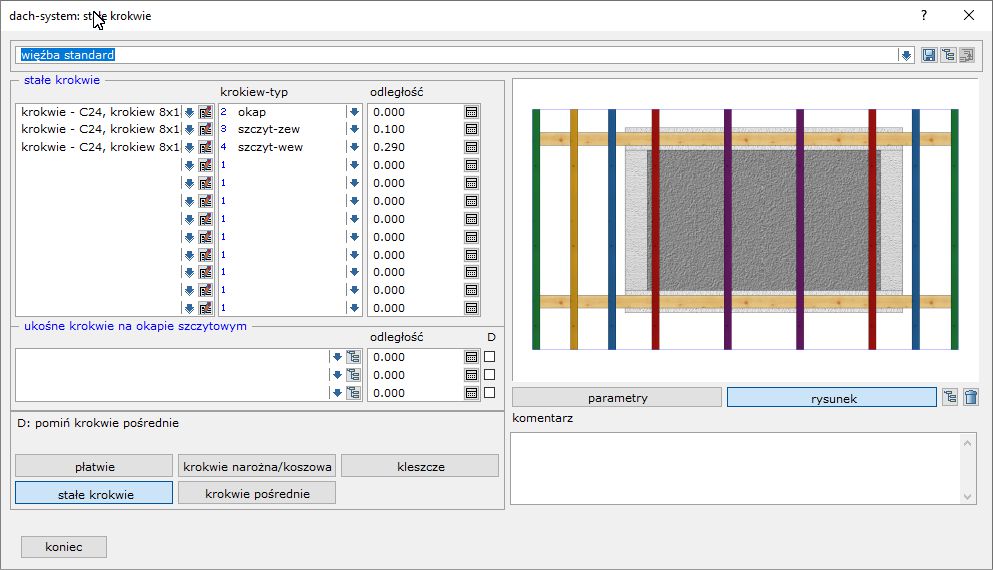Screen dimensions: 993x570
Task: Open calculator in the last stałe krokwie row
Action: [x=471, y=308]
